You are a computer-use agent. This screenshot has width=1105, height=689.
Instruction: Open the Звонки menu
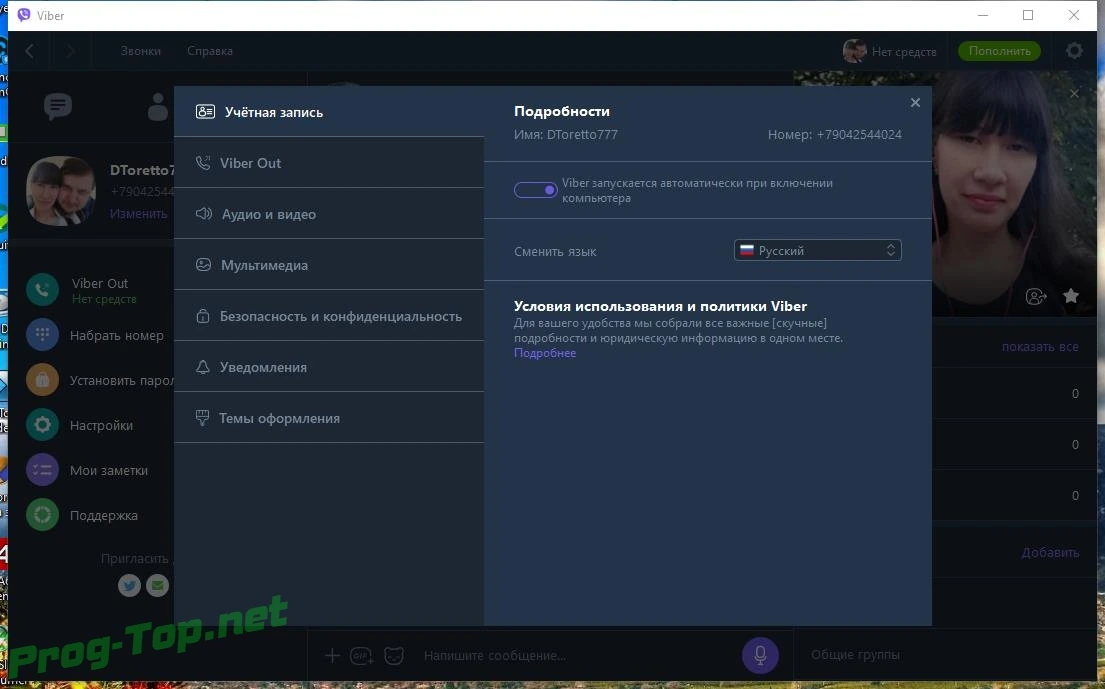click(x=140, y=51)
